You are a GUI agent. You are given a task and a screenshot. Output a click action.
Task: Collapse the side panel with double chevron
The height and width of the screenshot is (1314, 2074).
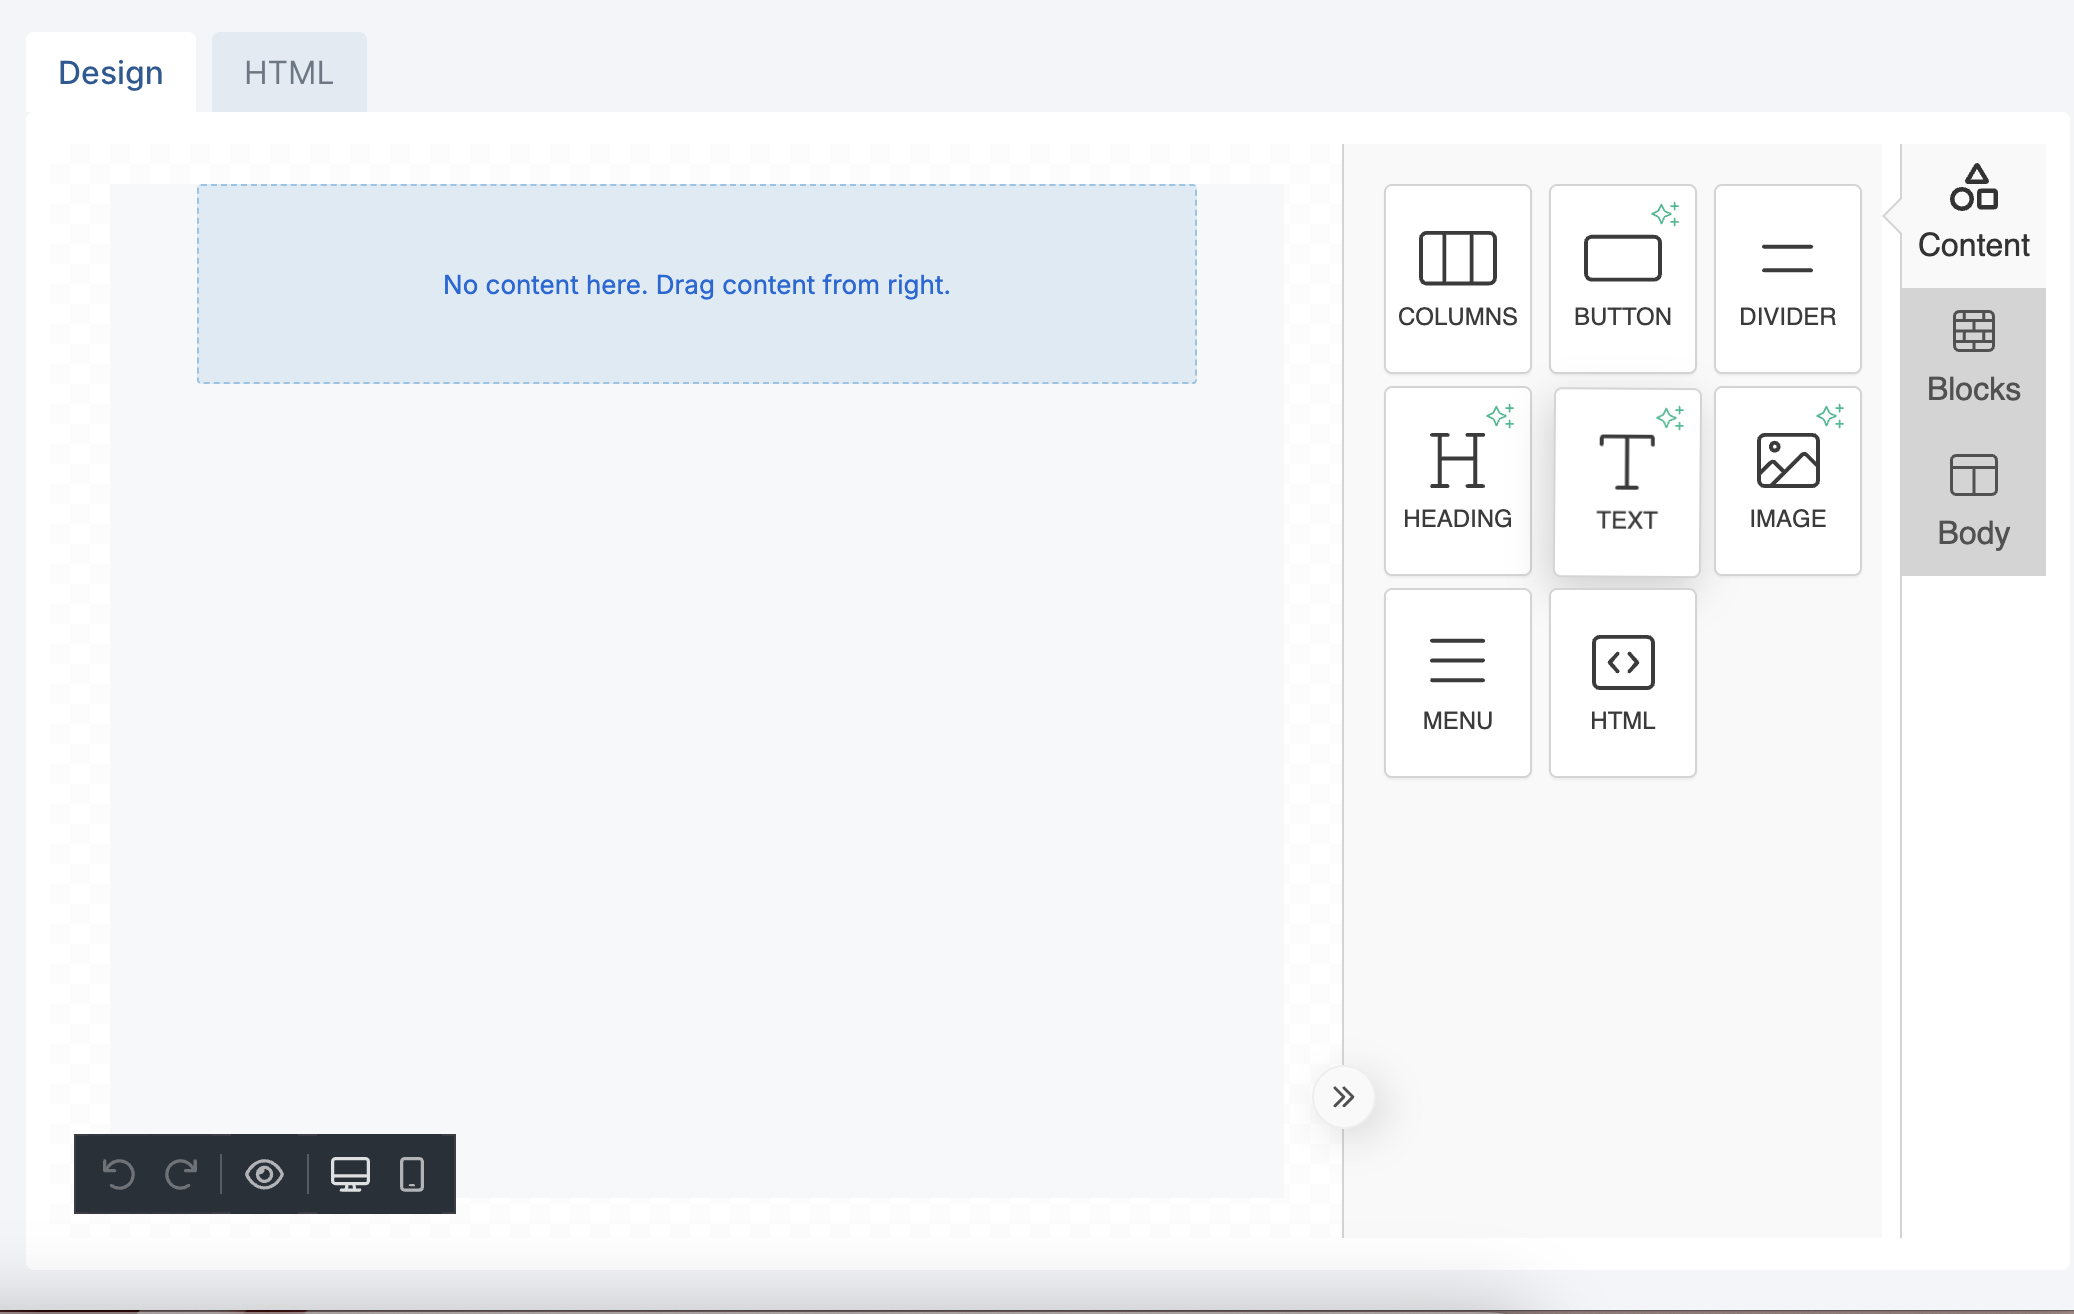point(1343,1097)
